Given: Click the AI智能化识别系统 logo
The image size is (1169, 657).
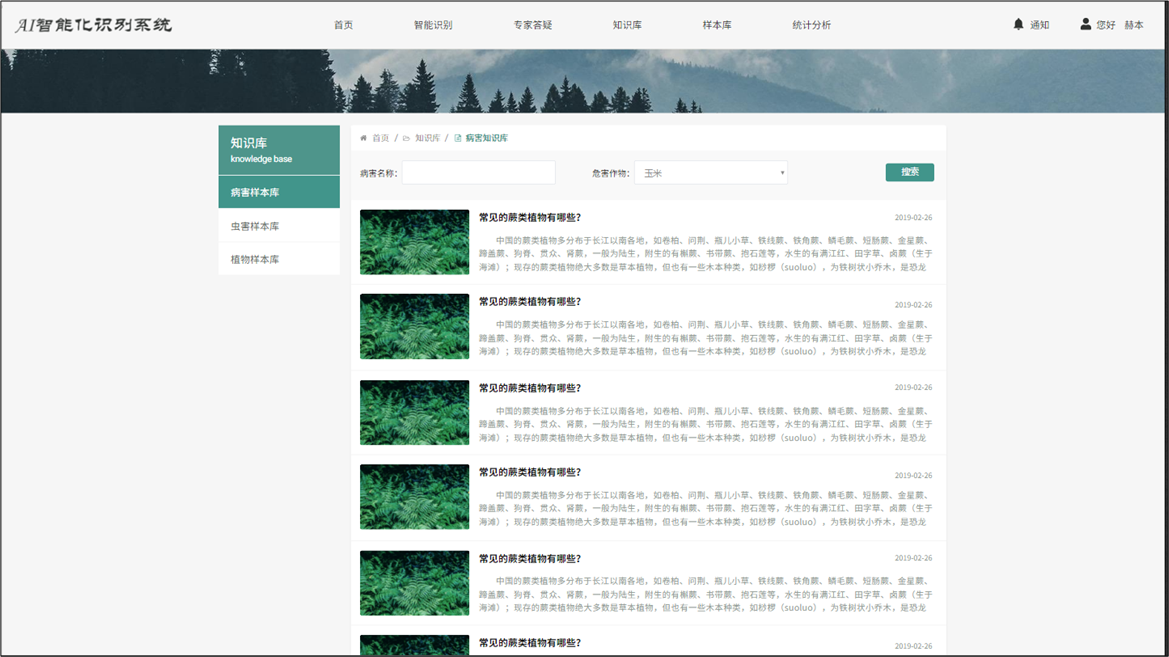Looking at the screenshot, I should tap(94, 25).
